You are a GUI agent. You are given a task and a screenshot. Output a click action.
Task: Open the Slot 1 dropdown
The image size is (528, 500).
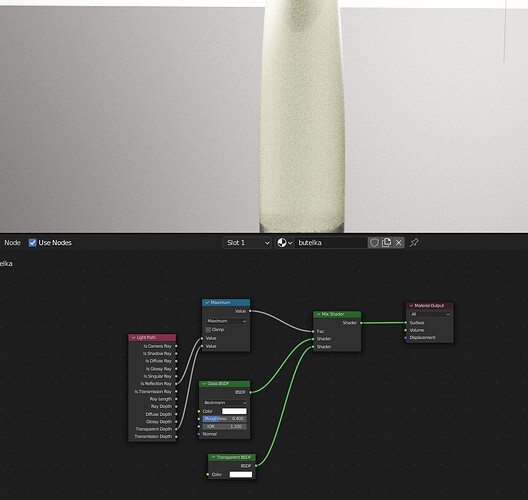click(248, 242)
